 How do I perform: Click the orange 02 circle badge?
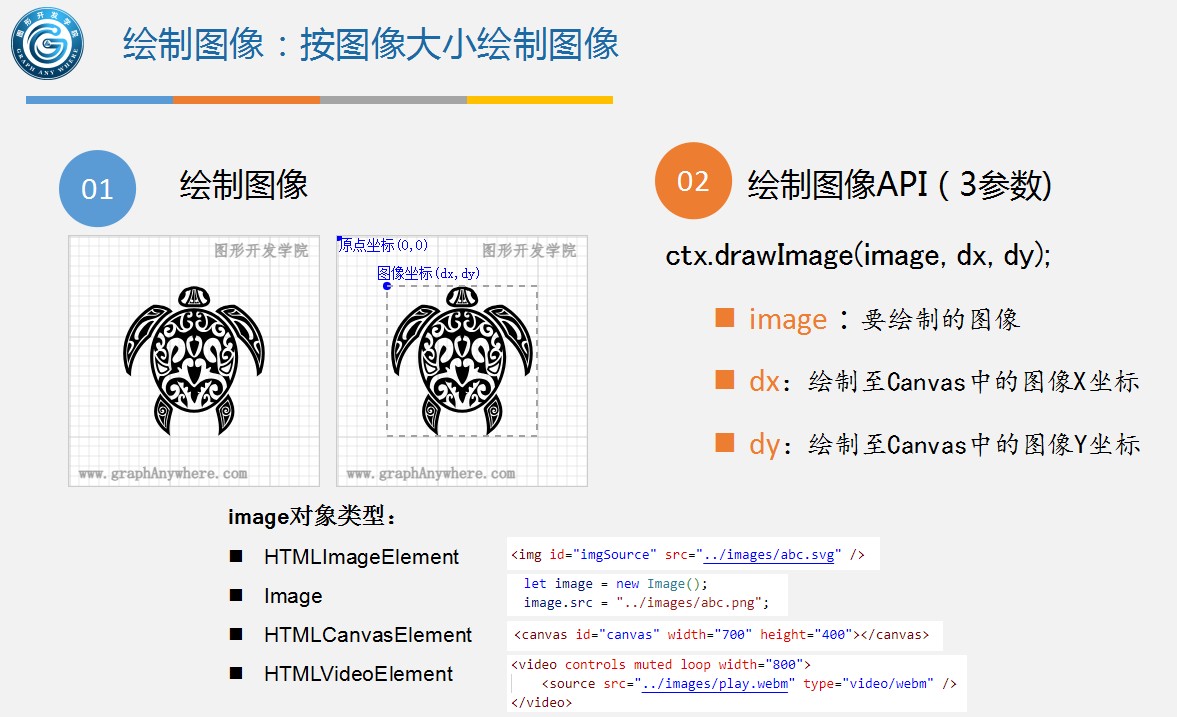(693, 181)
